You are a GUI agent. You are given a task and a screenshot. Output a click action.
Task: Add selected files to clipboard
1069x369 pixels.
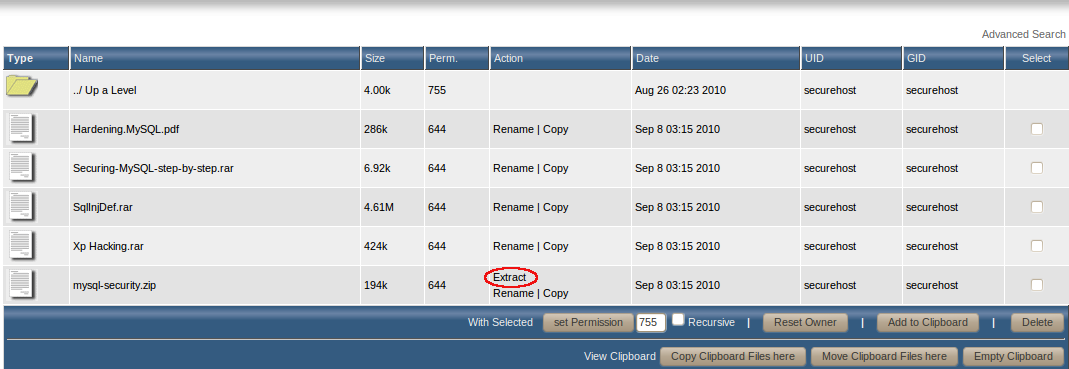pyautogui.click(x=927, y=323)
